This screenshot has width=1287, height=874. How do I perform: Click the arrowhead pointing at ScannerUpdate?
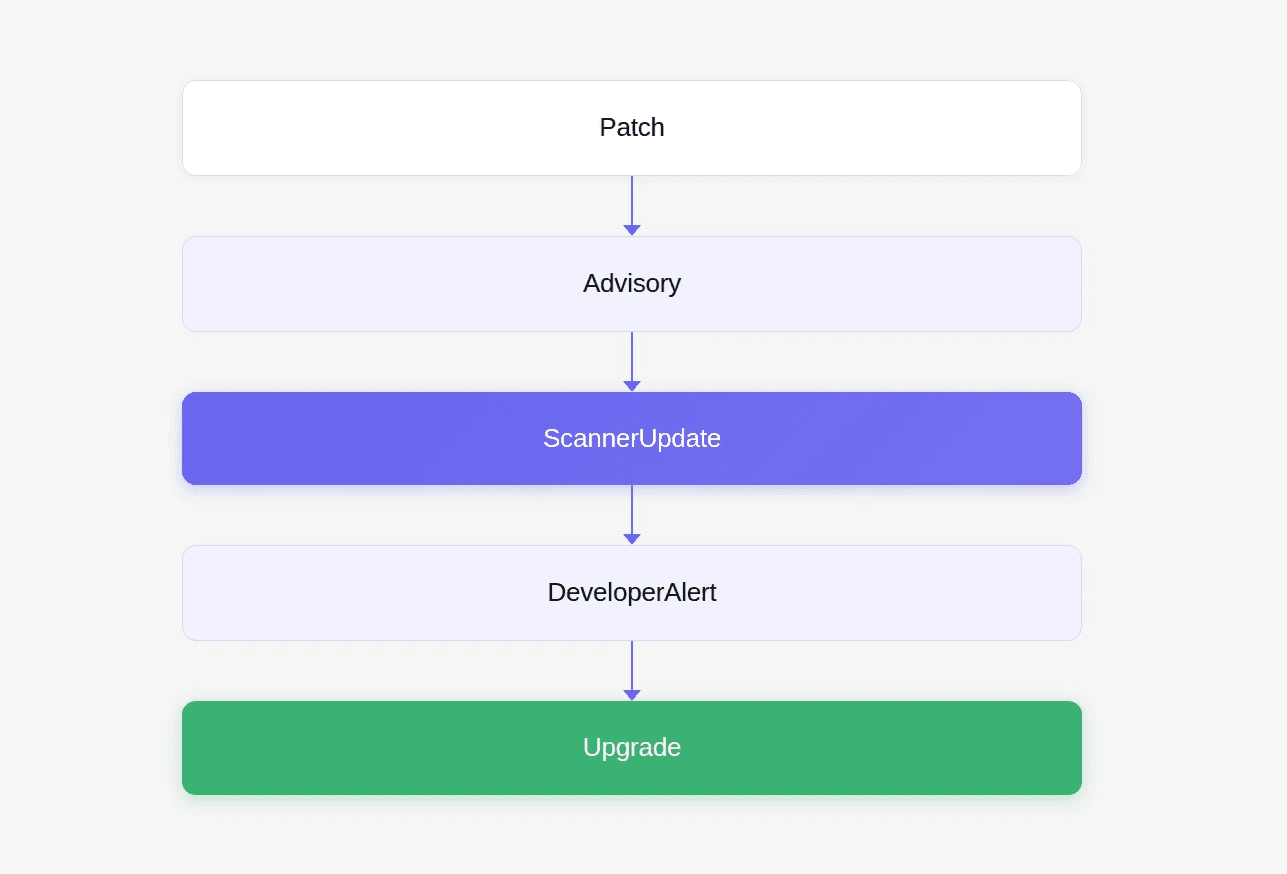click(632, 386)
